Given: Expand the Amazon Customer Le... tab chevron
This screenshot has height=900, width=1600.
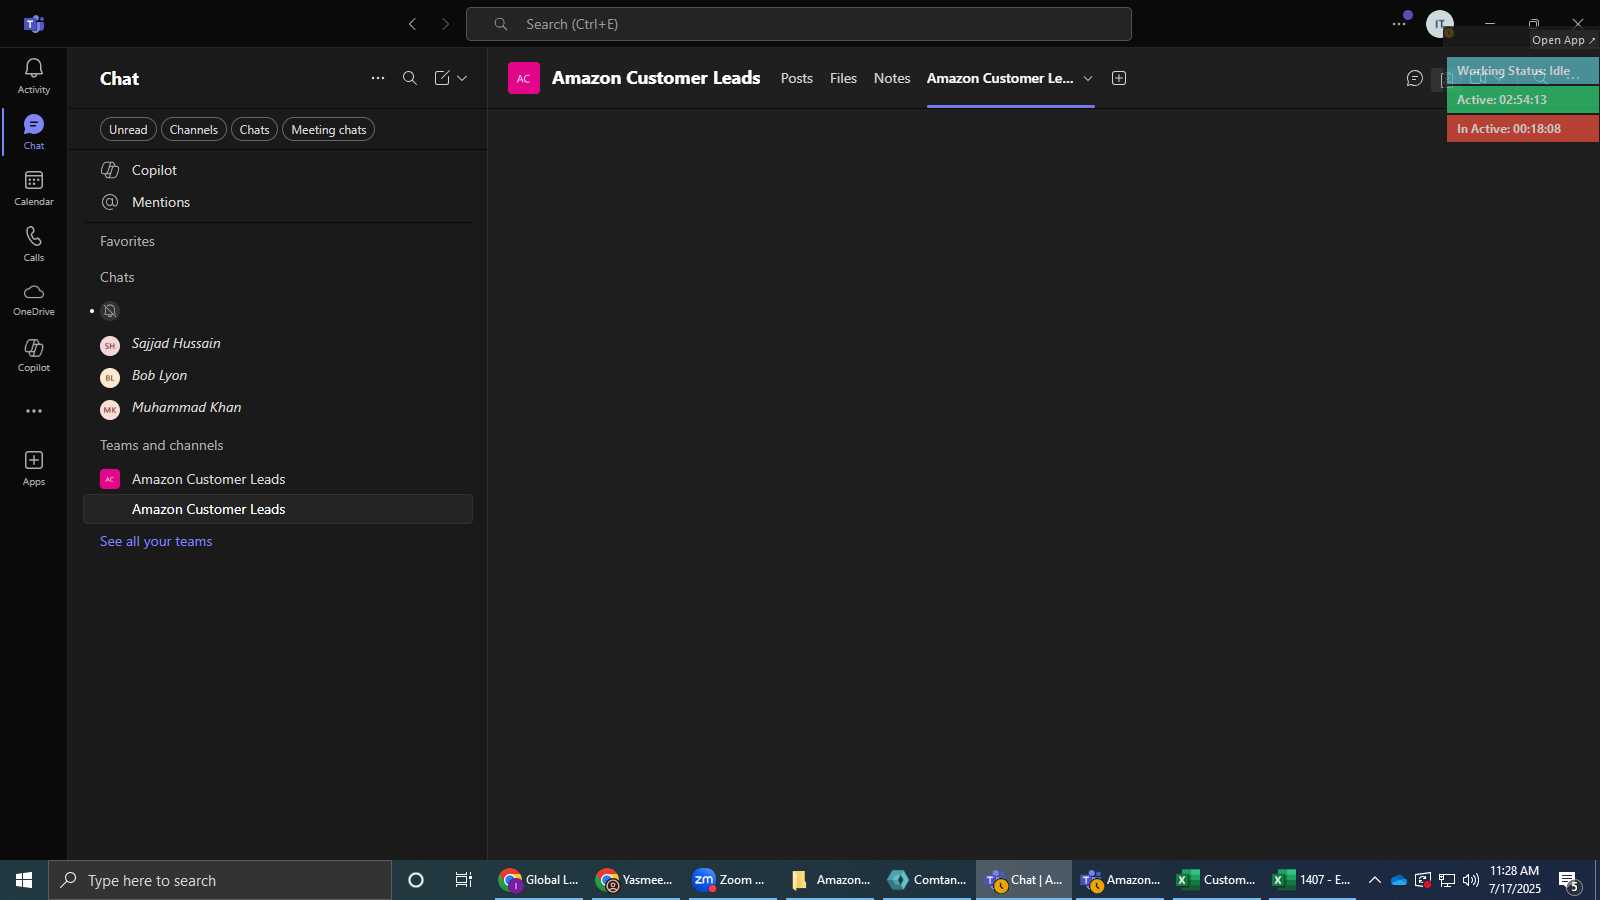Looking at the screenshot, I should [1088, 78].
